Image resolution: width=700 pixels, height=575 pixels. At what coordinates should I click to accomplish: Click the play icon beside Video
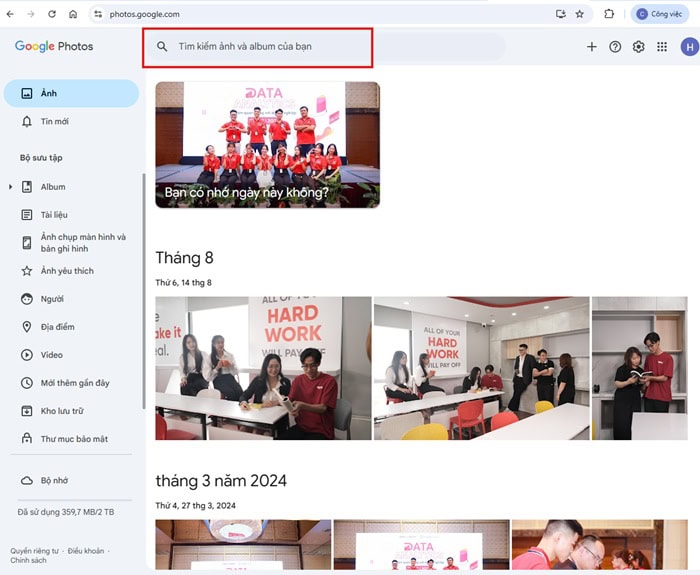(x=27, y=355)
